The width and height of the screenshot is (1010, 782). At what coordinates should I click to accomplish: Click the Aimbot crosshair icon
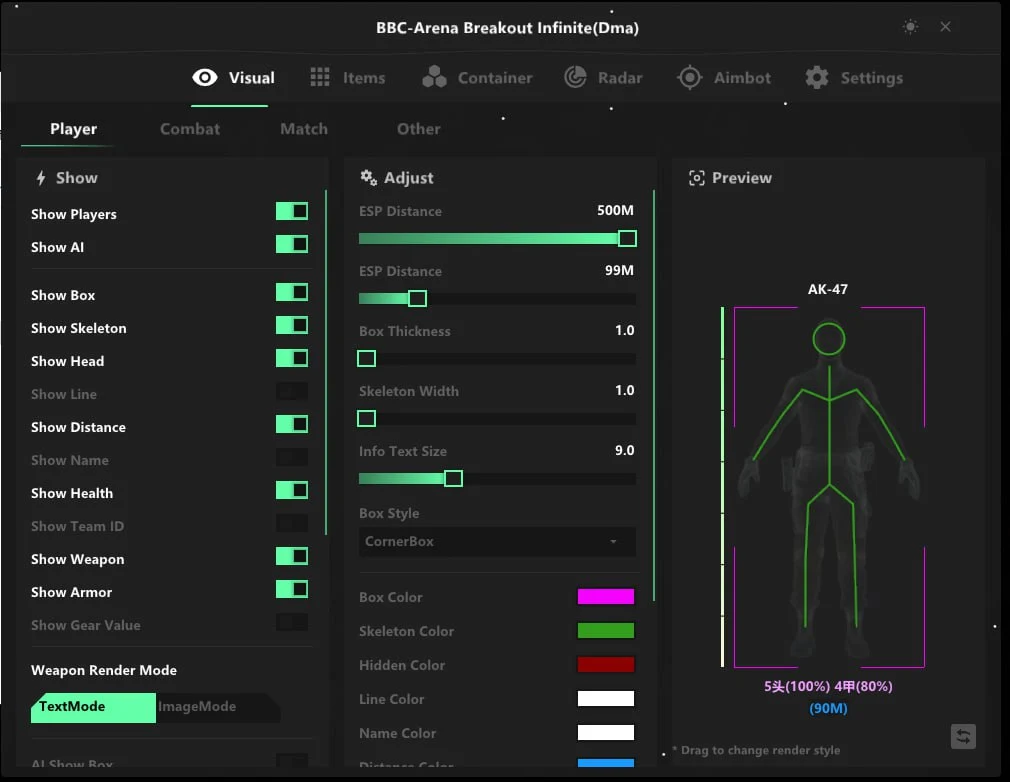[689, 77]
